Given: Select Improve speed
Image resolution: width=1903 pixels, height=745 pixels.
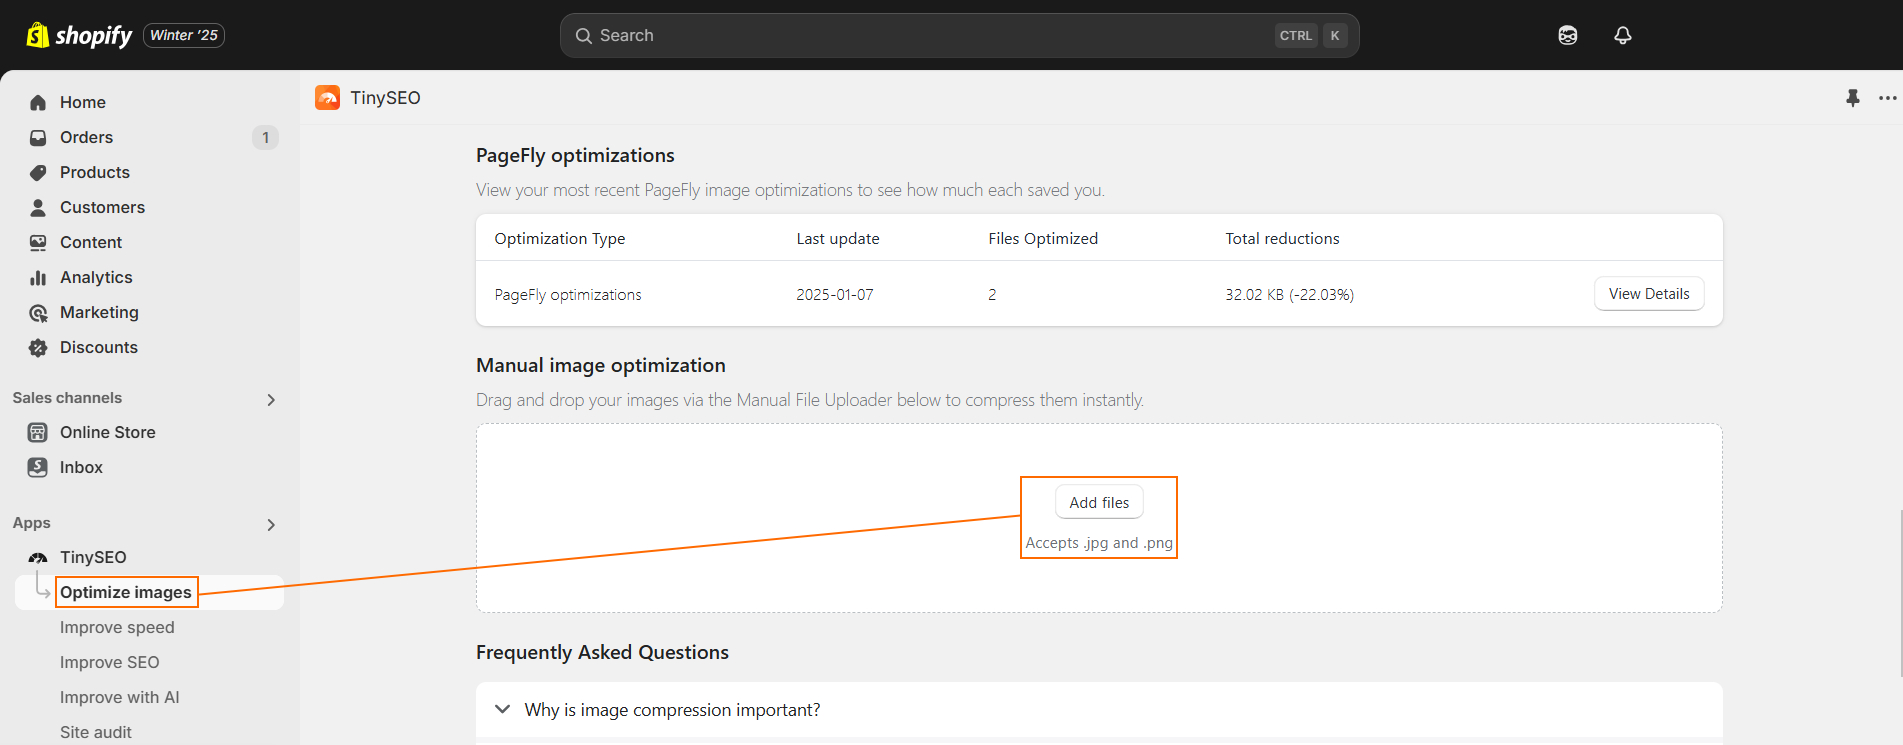Looking at the screenshot, I should [117, 627].
